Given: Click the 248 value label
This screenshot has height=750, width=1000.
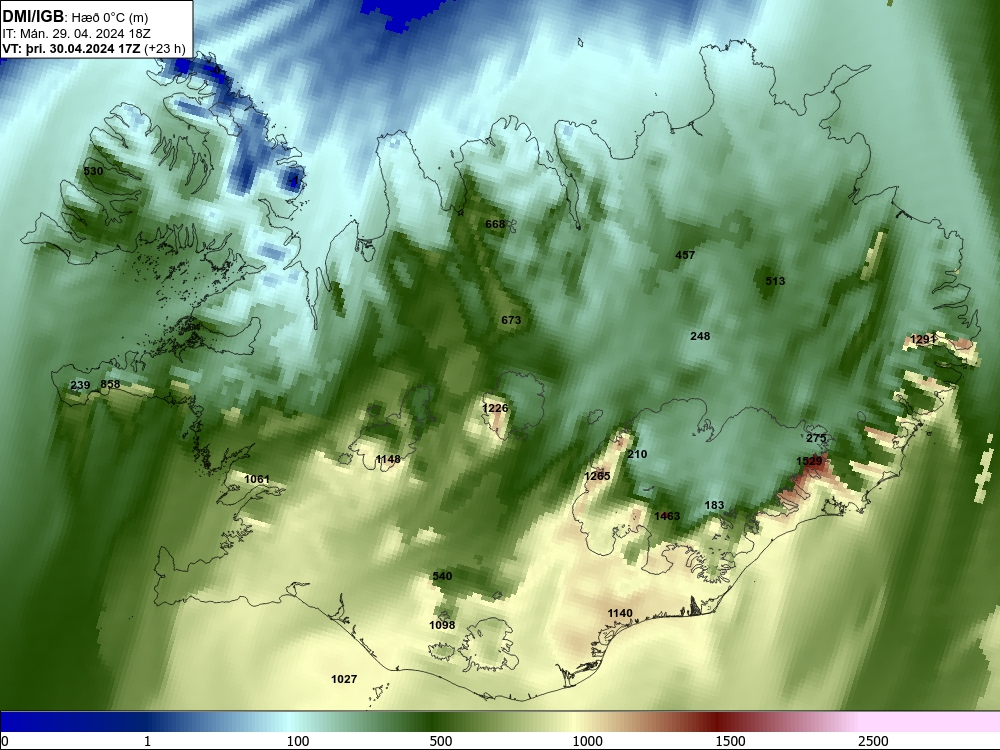Looking at the screenshot, I should 700,336.
